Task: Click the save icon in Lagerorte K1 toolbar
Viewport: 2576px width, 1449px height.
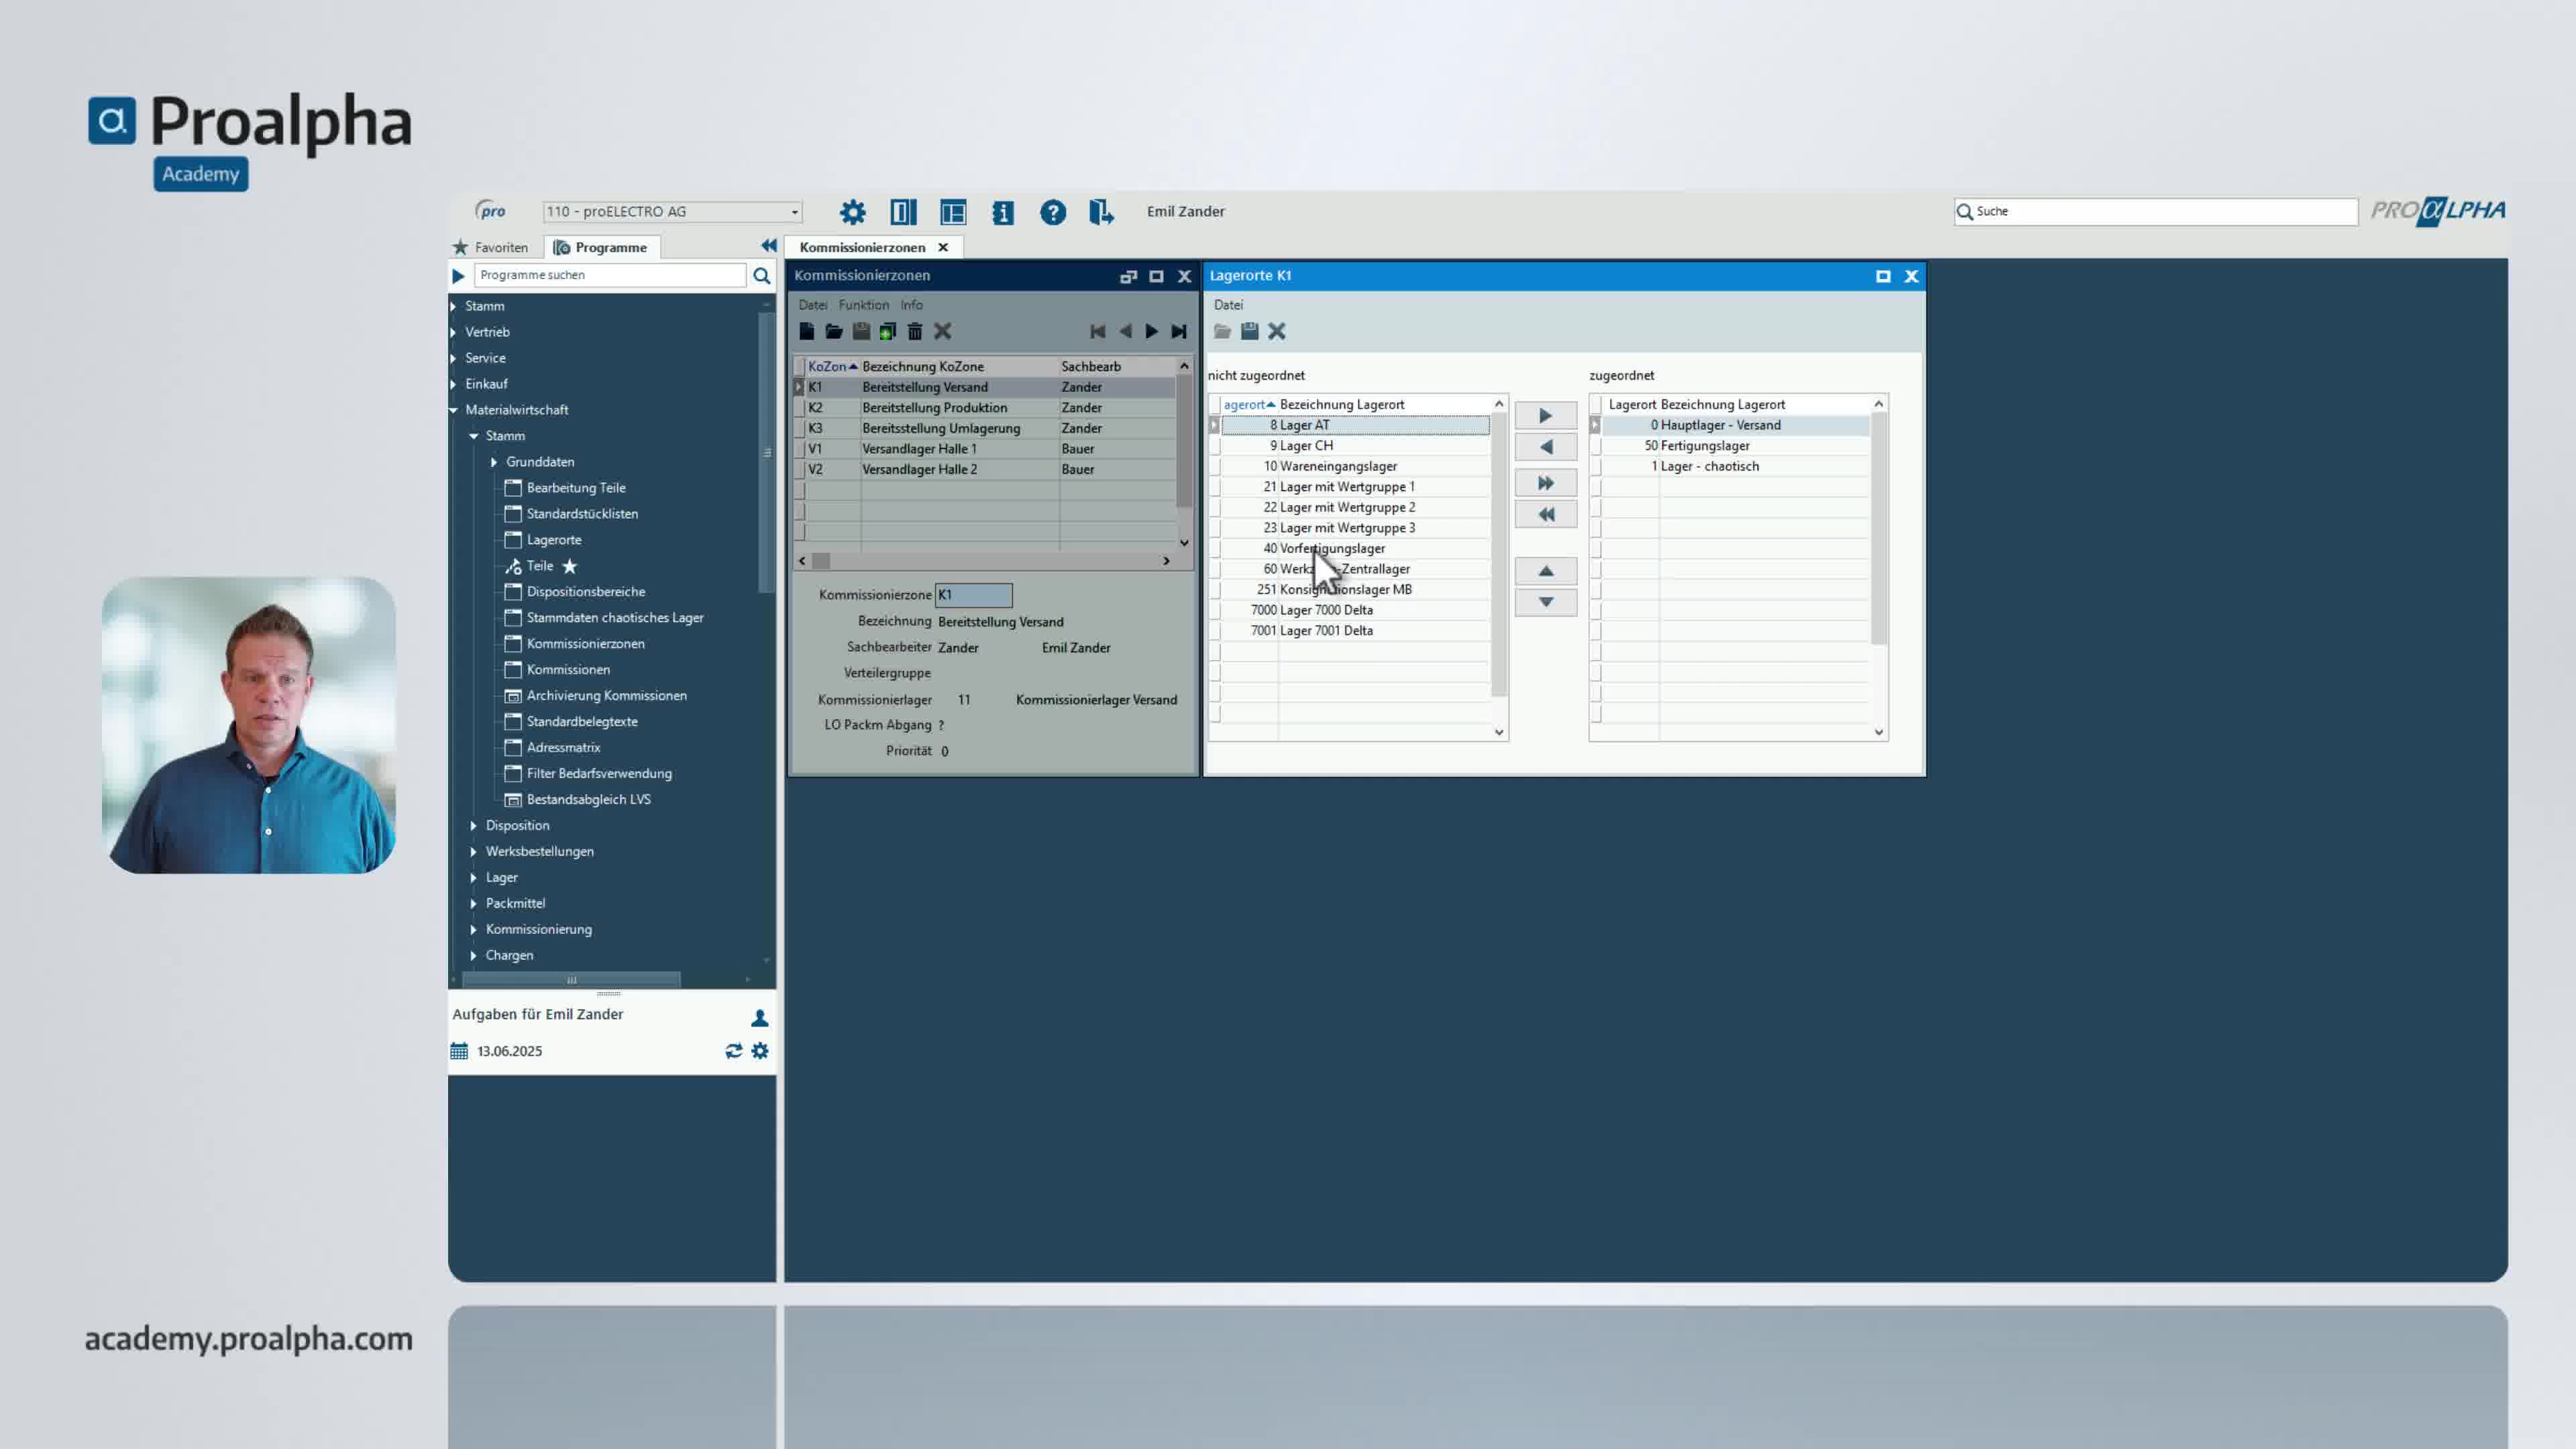Action: (x=1249, y=331)
